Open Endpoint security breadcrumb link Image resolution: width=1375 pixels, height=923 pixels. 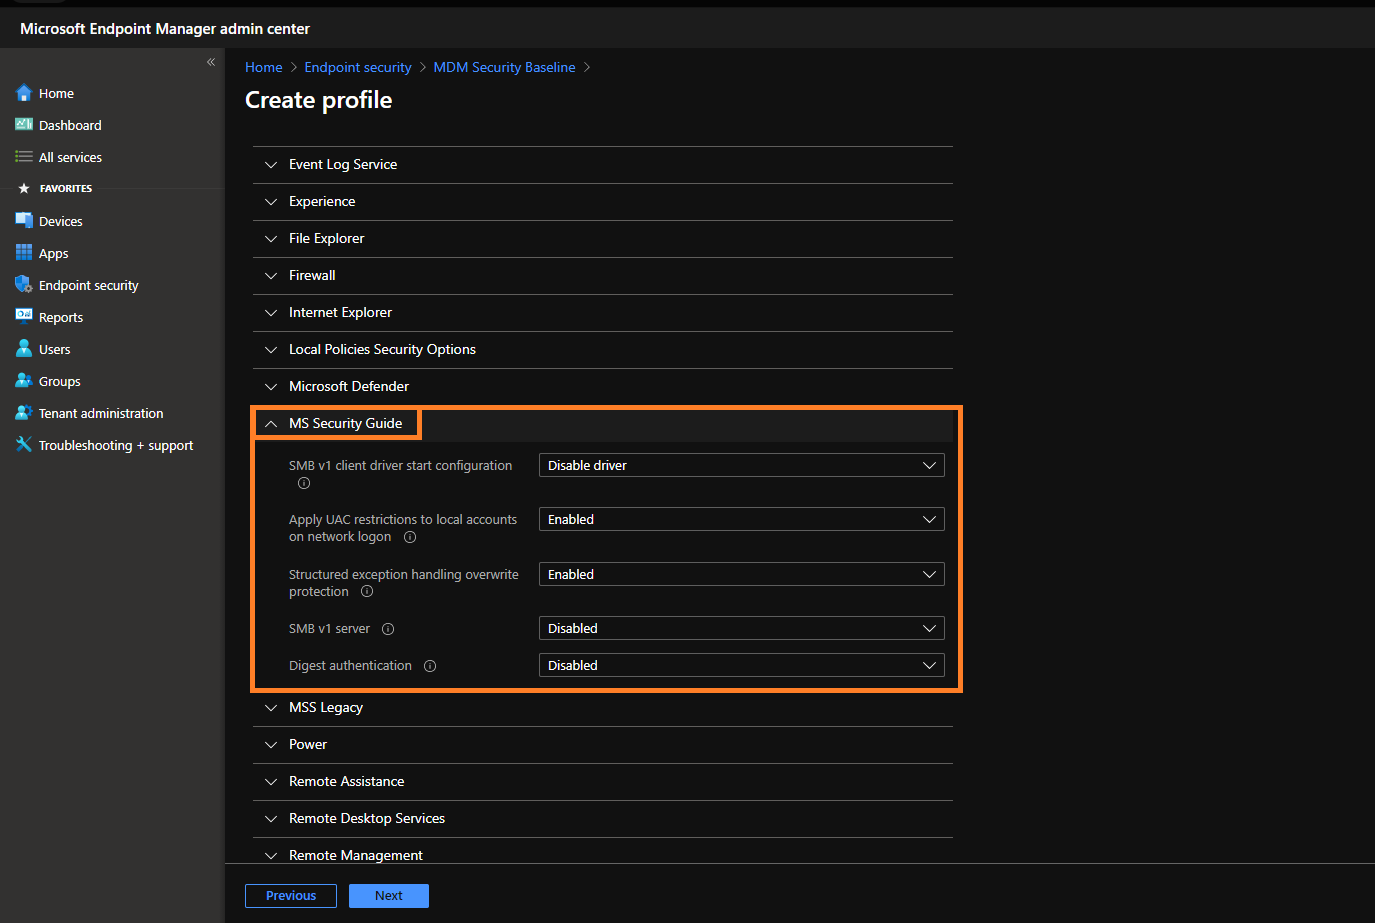[358, 67]
